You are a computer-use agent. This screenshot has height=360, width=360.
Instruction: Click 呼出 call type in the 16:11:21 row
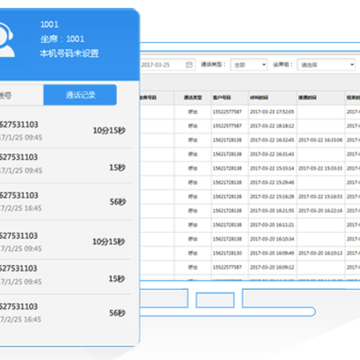(193, 225)
